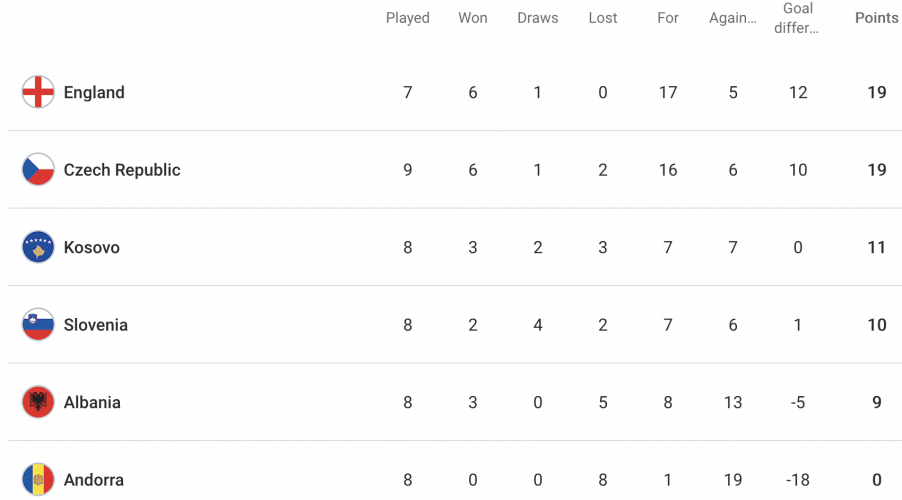Select the Draws column header
Viewport: 902px width, 500px height.
538,18
